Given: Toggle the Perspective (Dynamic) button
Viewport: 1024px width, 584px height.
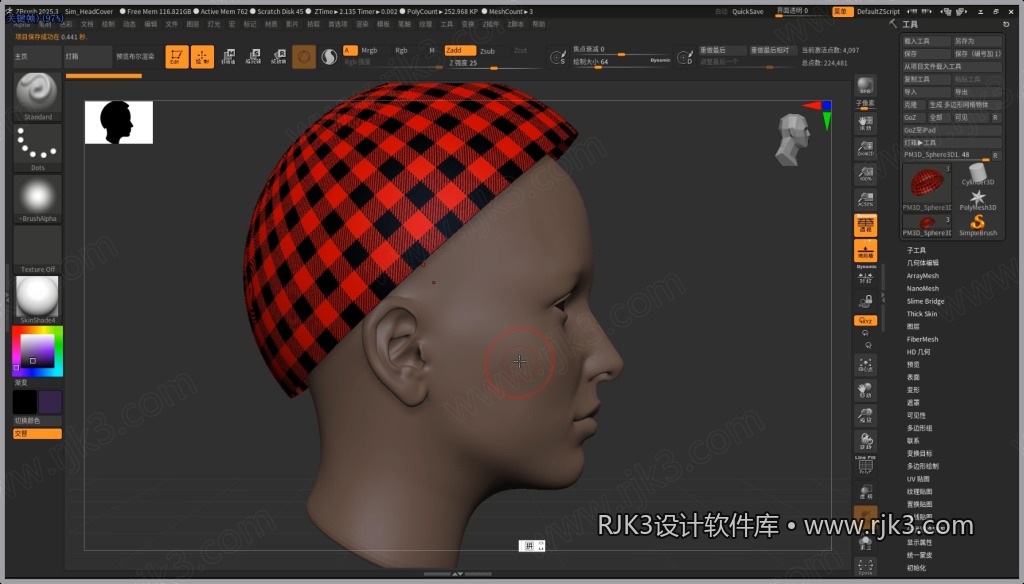Looking at the screenshot, I should click(865, 225).
